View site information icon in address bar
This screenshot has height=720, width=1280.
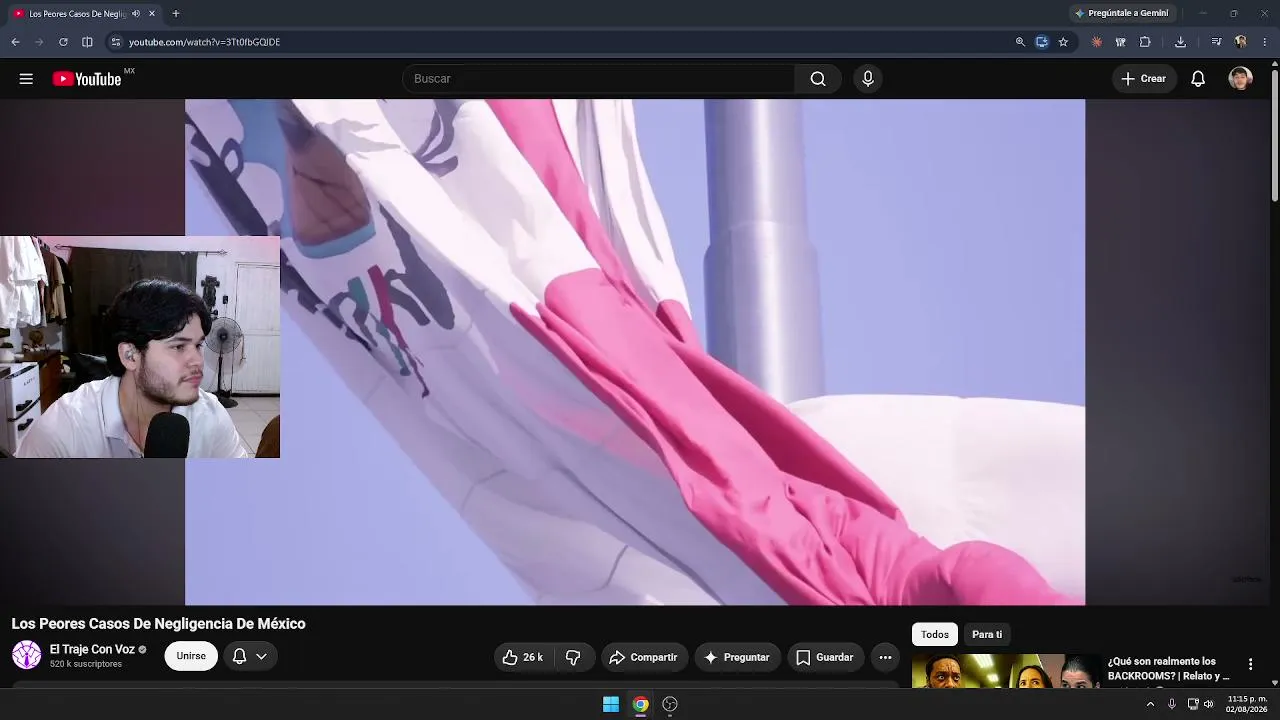[x=116, y=42]
